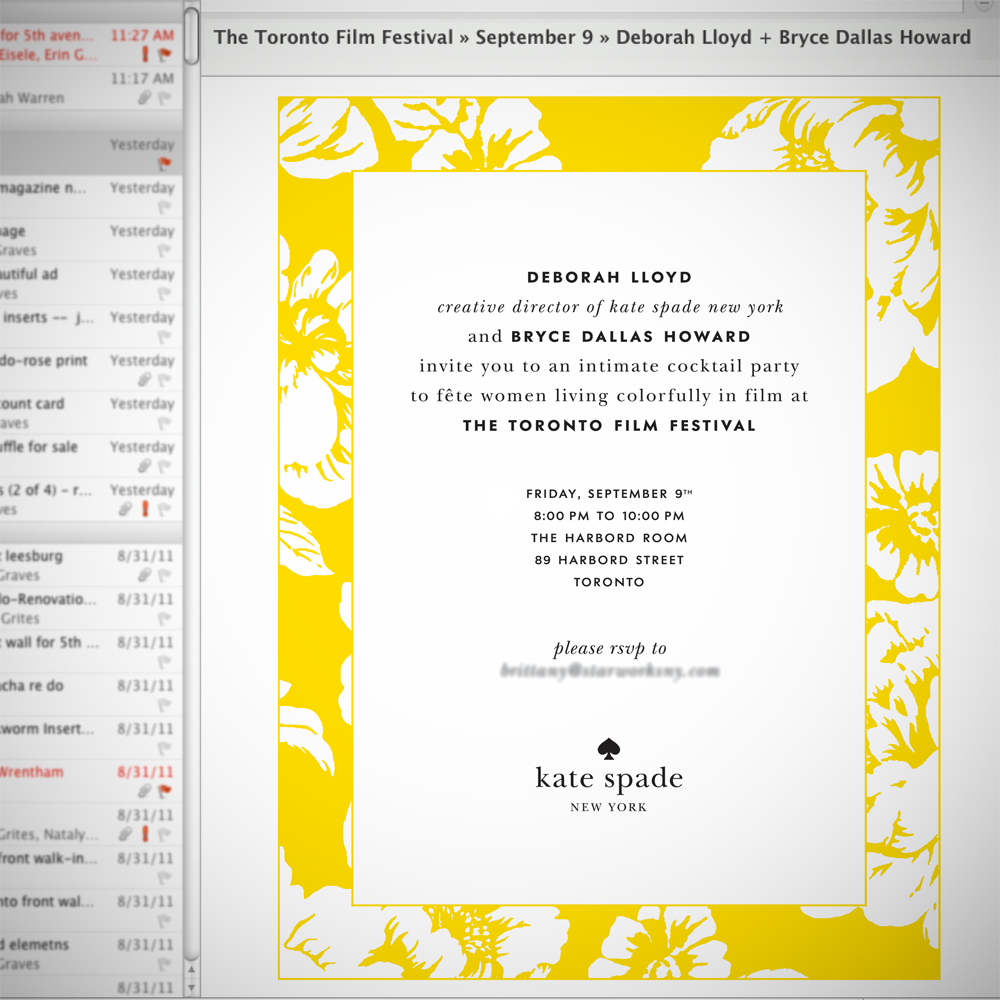The image size is (1000, 1000).
Task: Flag the 'Grites, Nataly...' message
Action: point(165,835)
